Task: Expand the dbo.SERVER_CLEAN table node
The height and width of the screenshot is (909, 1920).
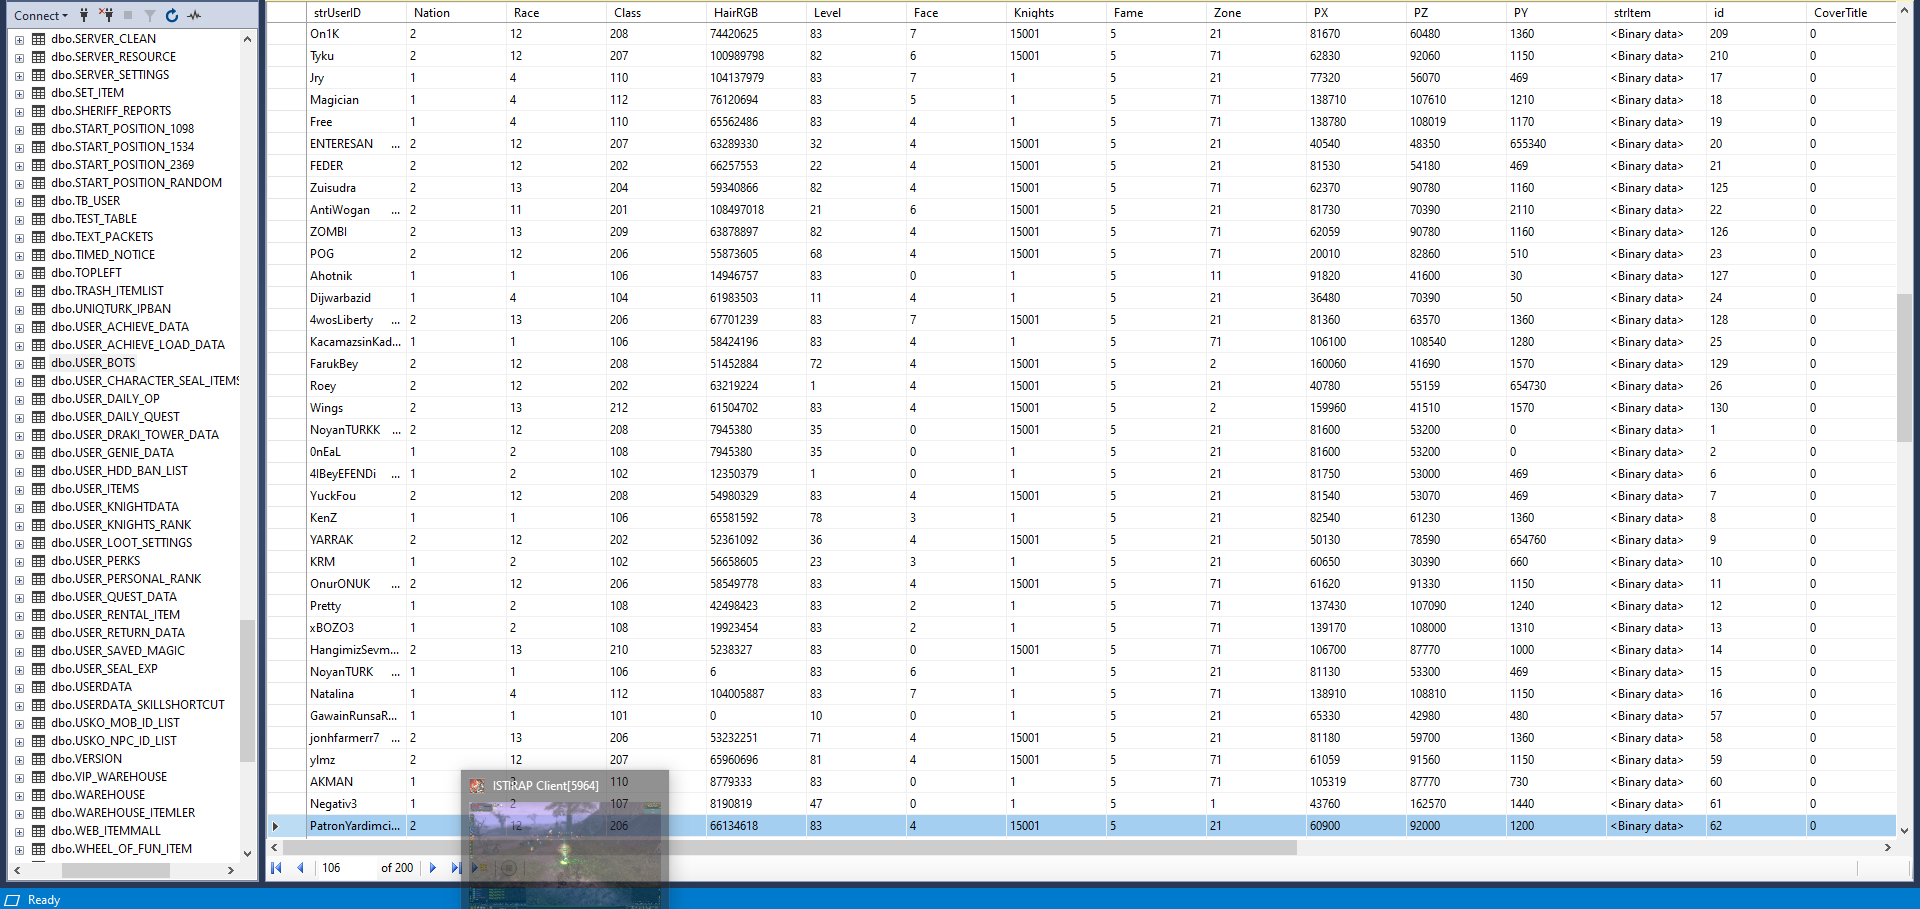Action: pos(19,39)
